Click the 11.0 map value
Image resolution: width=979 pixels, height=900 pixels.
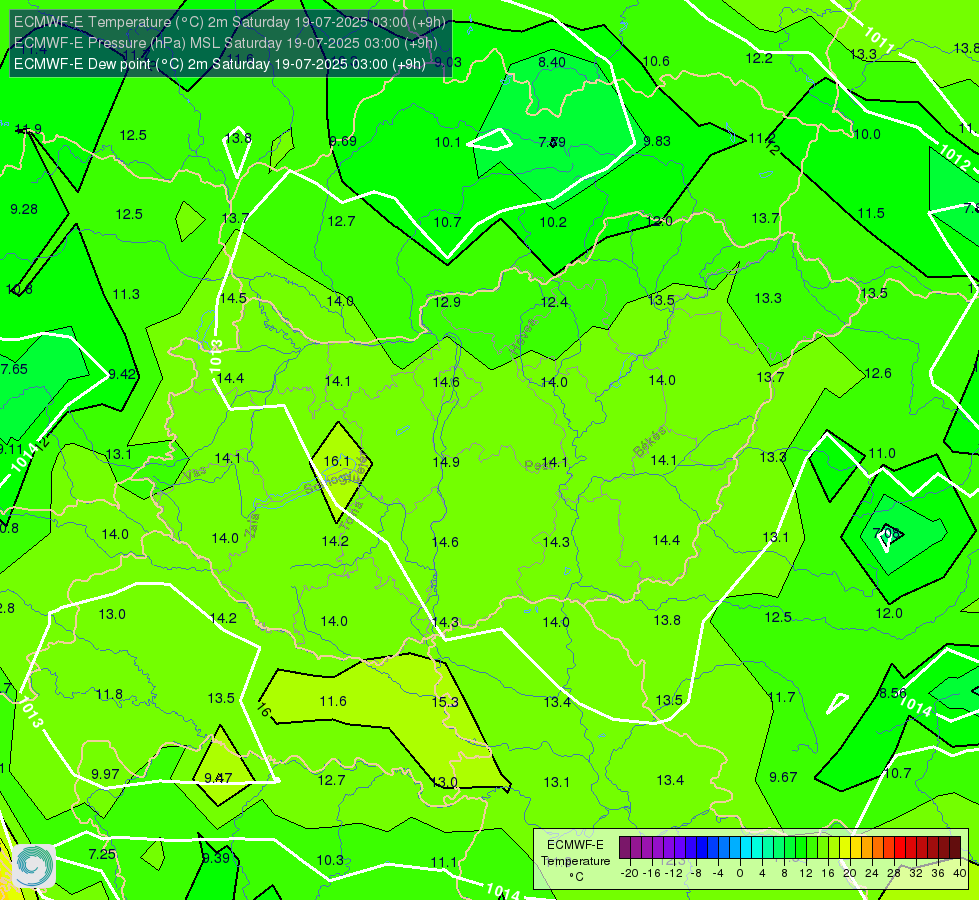[882, 453]
